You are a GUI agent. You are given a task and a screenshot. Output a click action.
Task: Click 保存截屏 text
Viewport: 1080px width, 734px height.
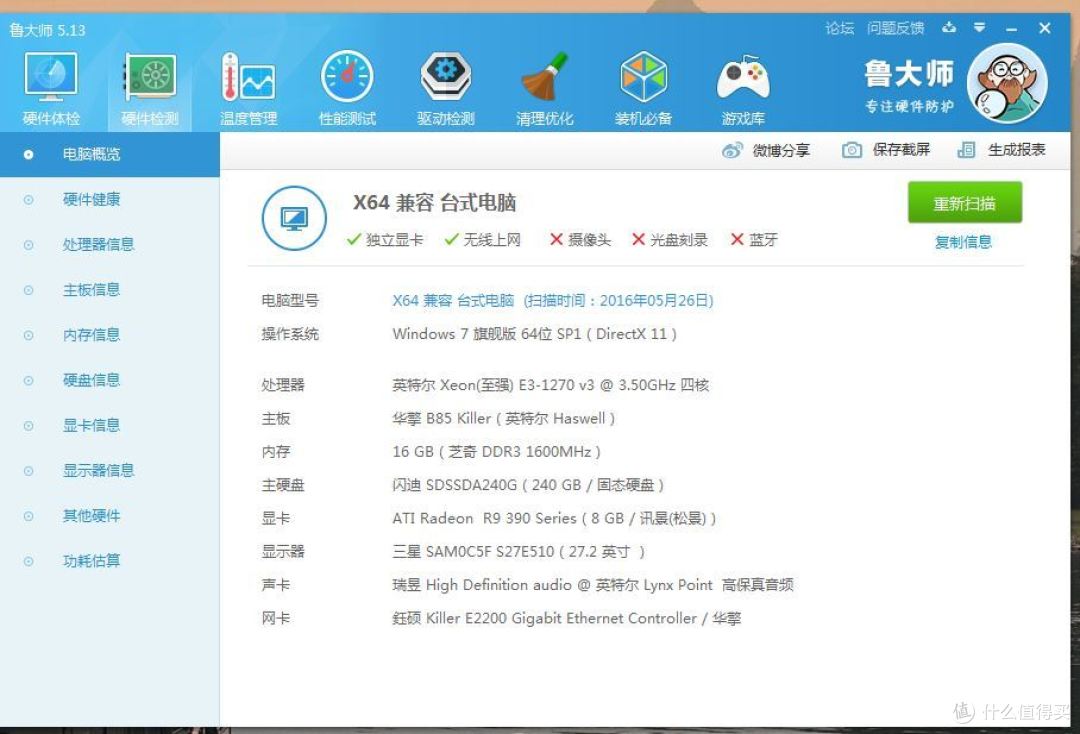tap(901, 150)
